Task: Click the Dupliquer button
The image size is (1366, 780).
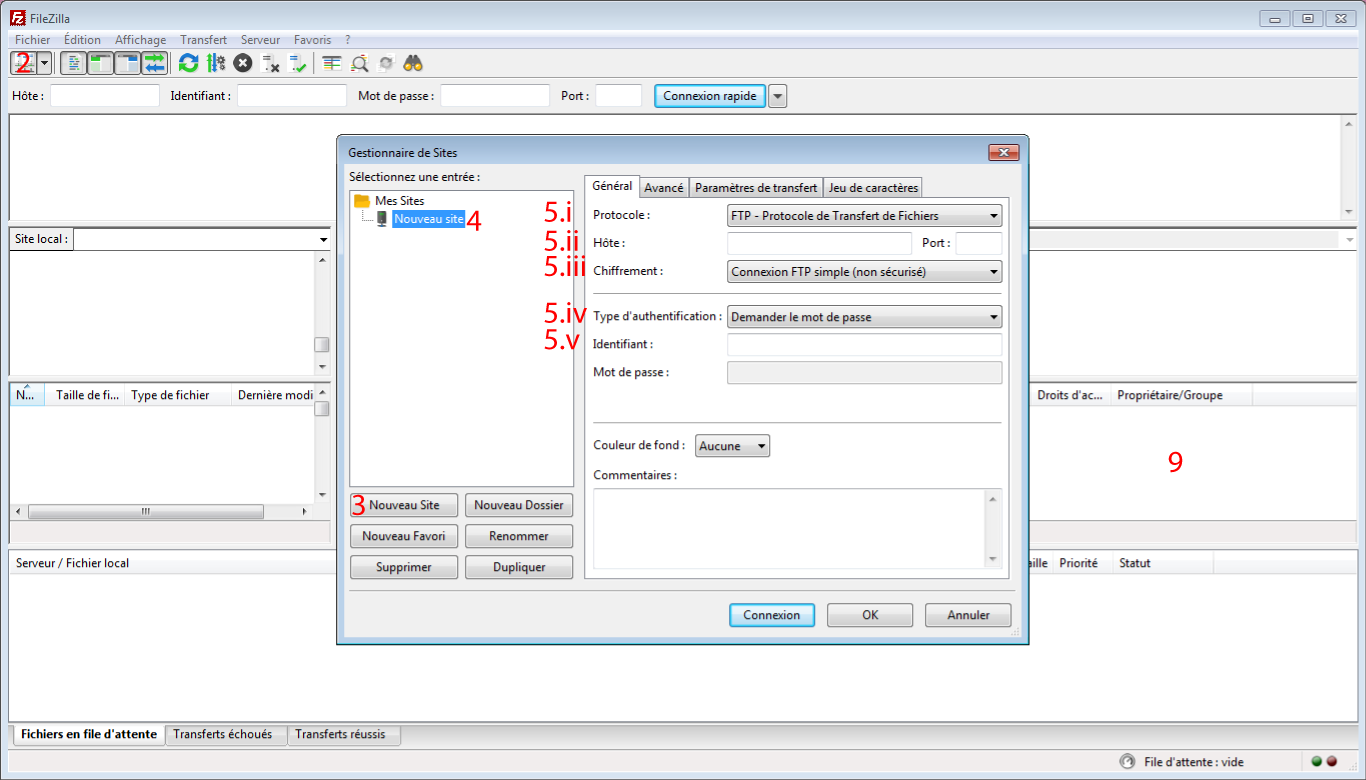Action: tap(519, 567)
